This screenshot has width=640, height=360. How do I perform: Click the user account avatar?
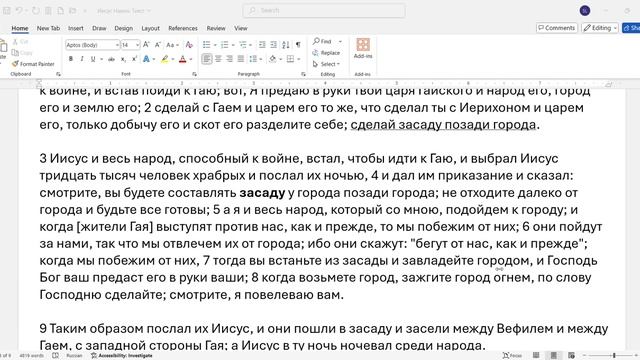point(584,11)
